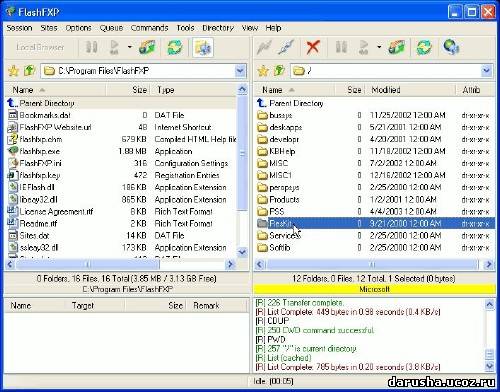
Task: Select Bookmarks.dat in local pane
Action: (45, 115)
